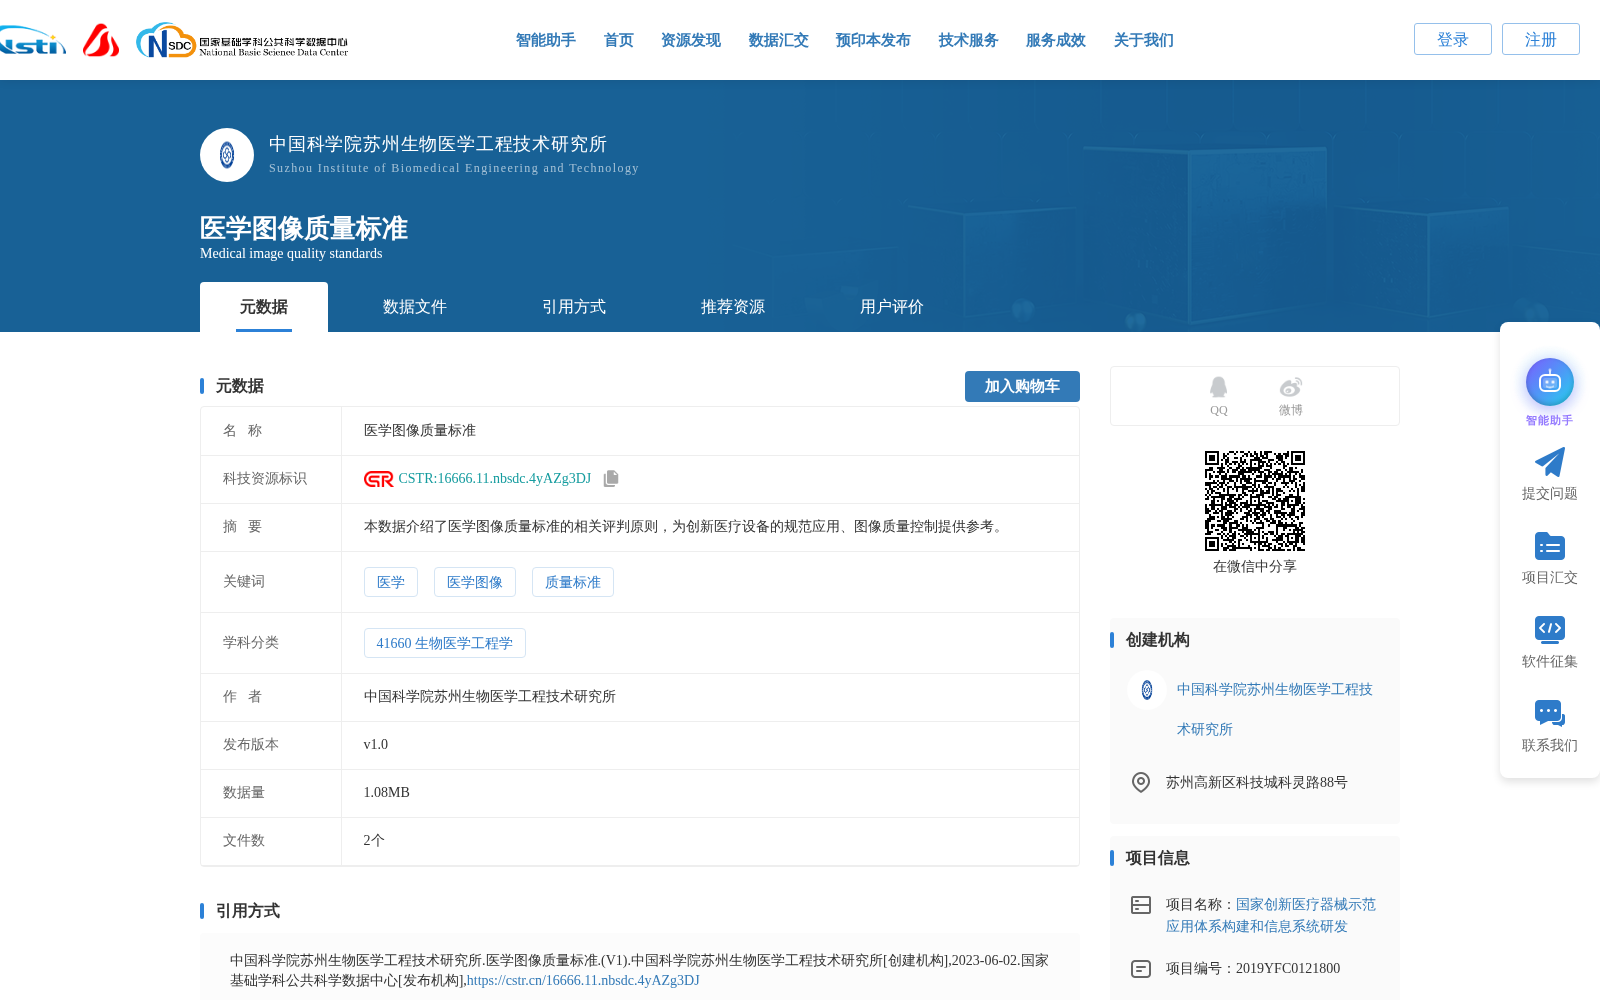
Task: Click the 联系我们 chat bubble icon
Action: pyautogui.click(x=1550, y=713)
